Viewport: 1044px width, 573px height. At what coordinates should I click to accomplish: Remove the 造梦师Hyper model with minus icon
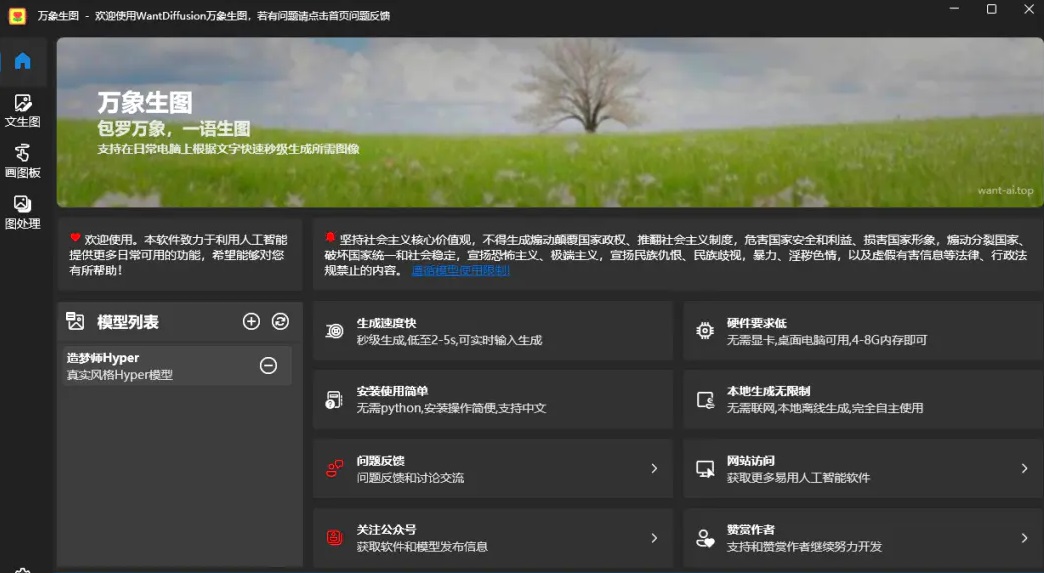pyautogui.click(x=268, y=366)
